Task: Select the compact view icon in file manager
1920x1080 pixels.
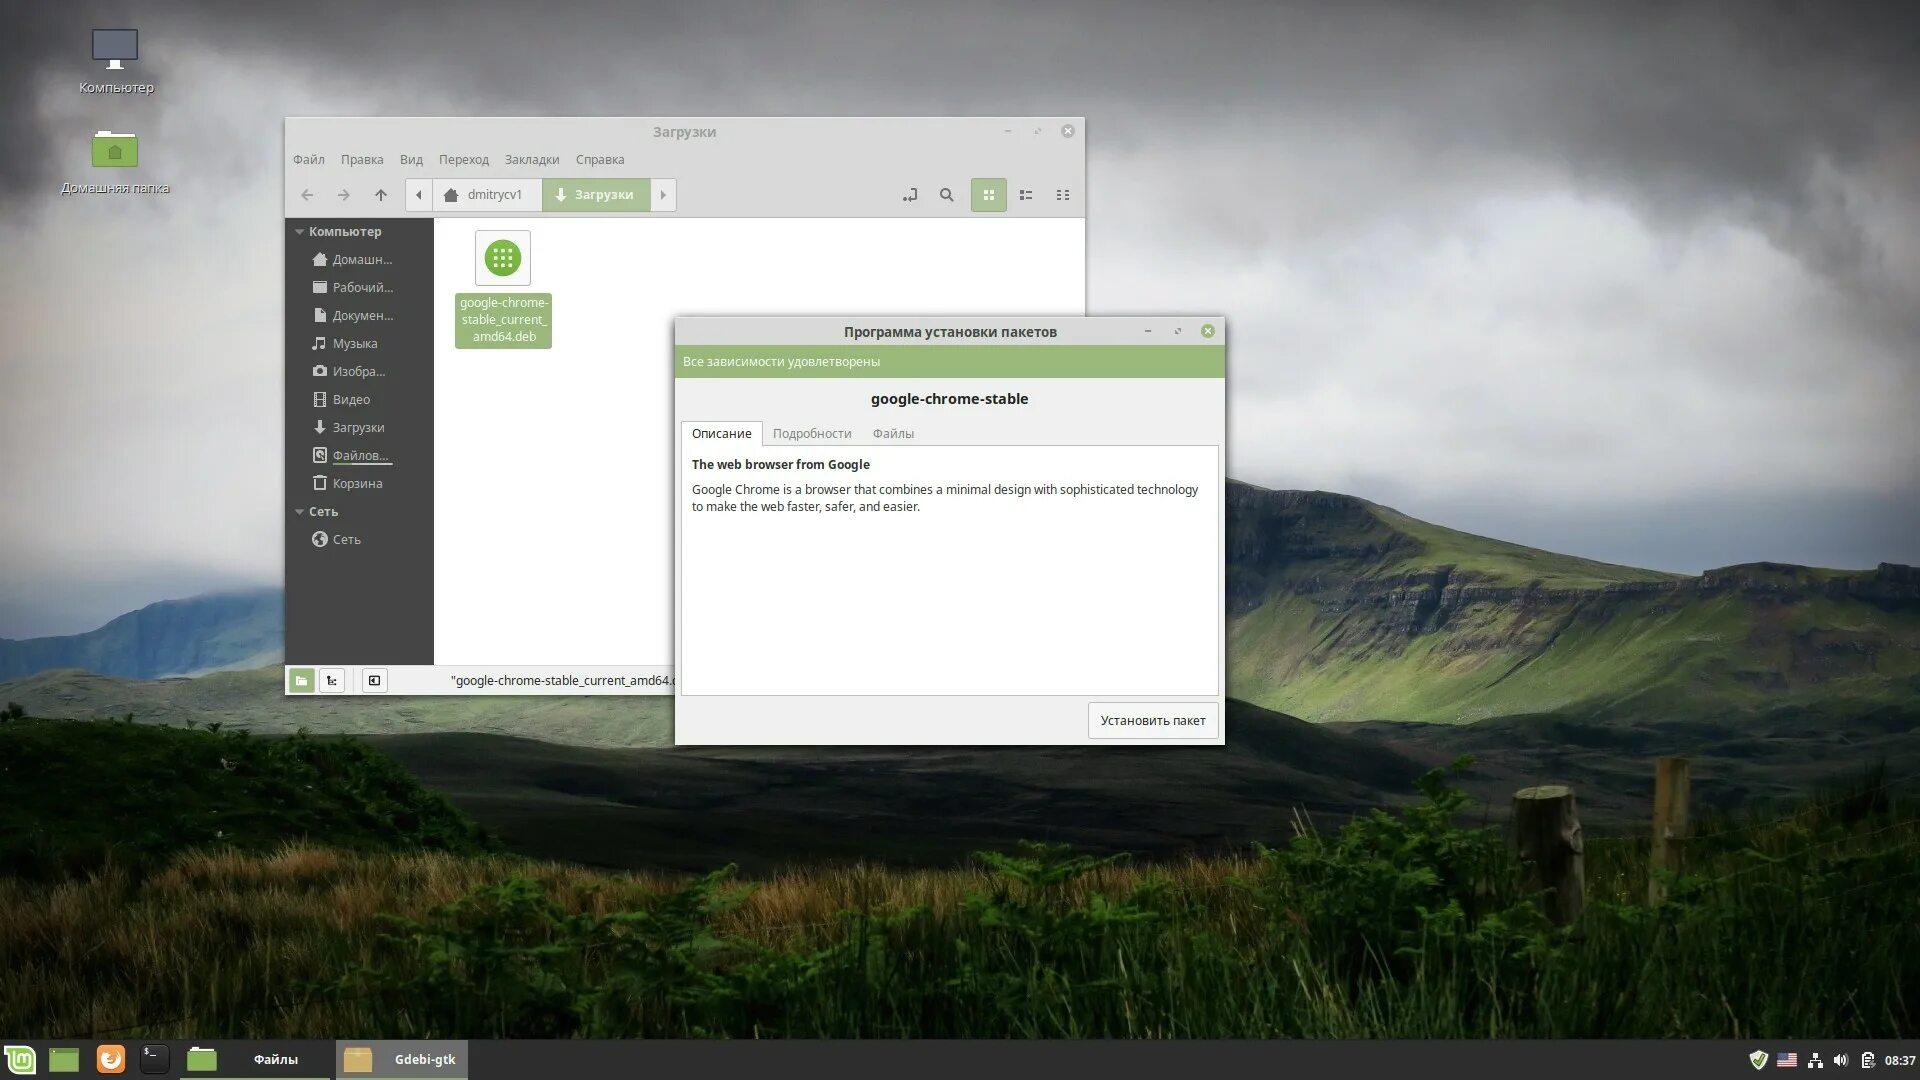Action: [1063, 195]
